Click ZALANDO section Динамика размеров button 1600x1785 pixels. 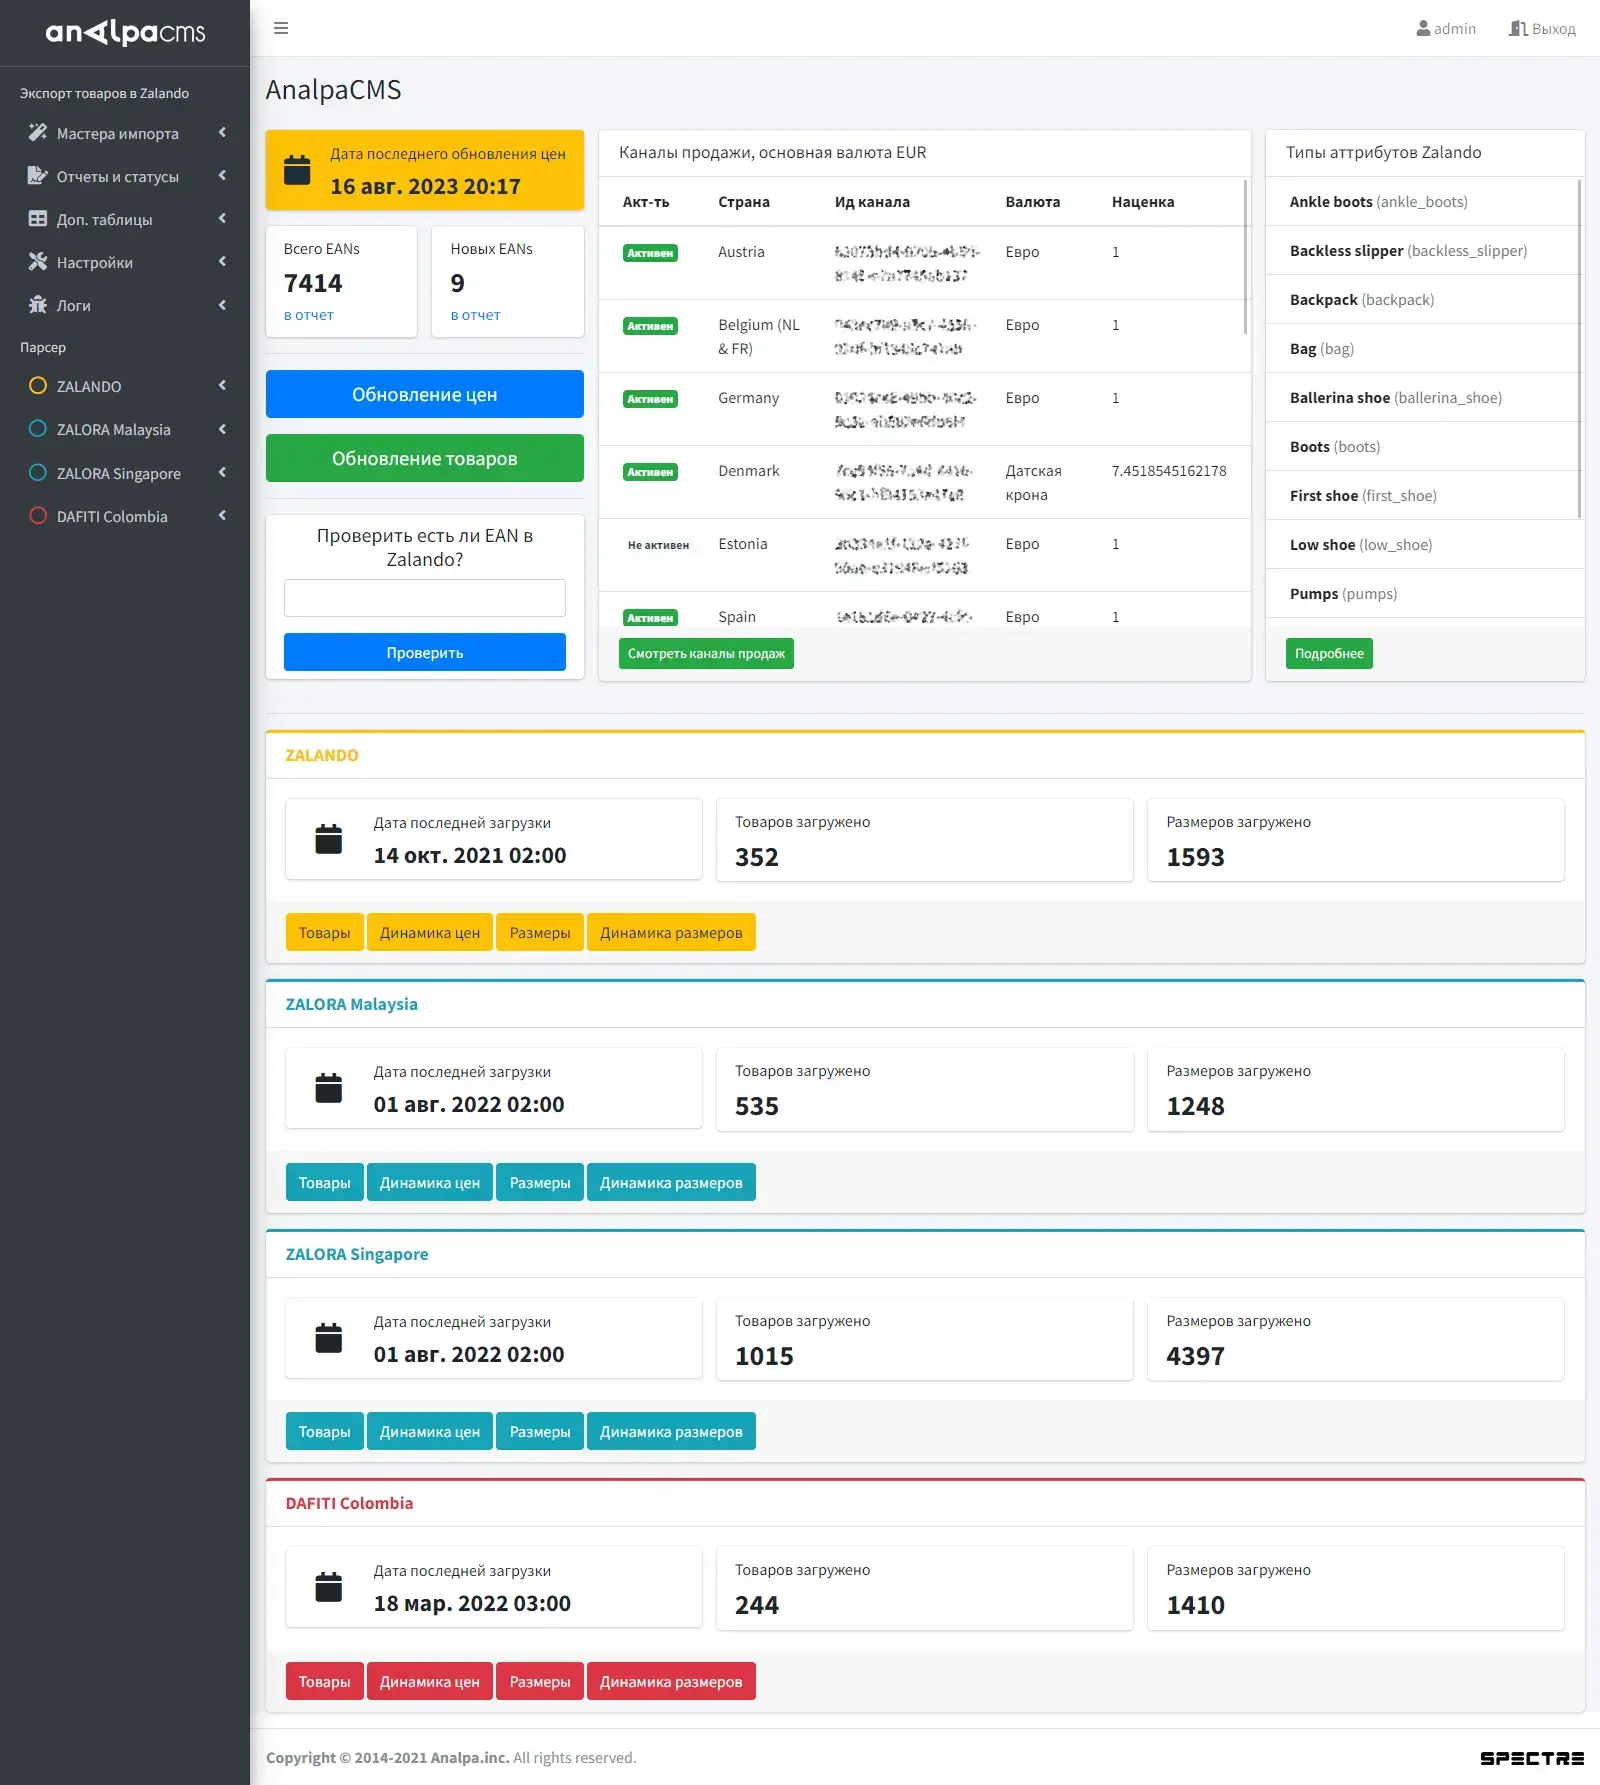point(671,932)
